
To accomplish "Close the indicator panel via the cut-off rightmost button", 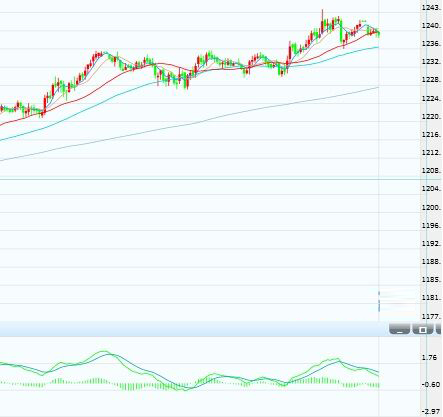I will coord(439,329).
